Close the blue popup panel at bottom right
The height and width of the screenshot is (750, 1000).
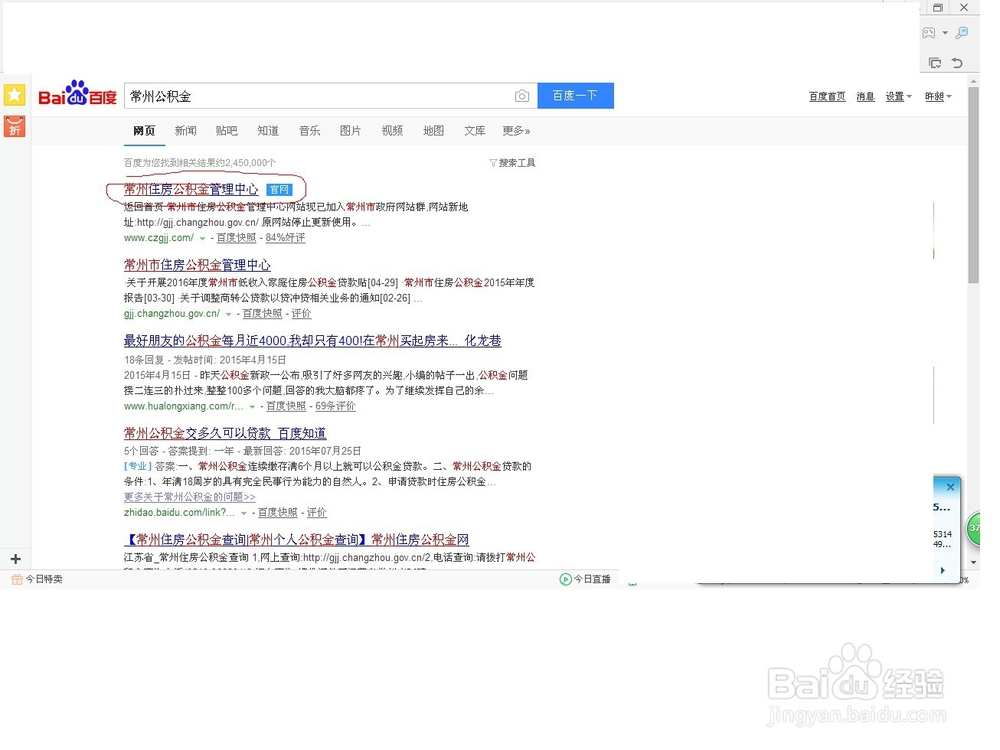pos(950,487)
